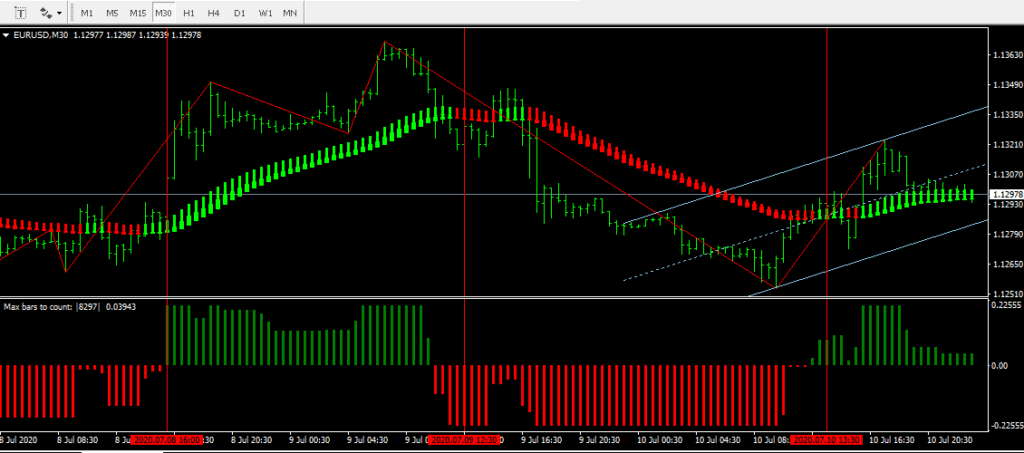Image resolution: width=1024 pixels, height=453 pixels.
Task: Switch chart to H1 timeframe
Action: tap(189, 13)
